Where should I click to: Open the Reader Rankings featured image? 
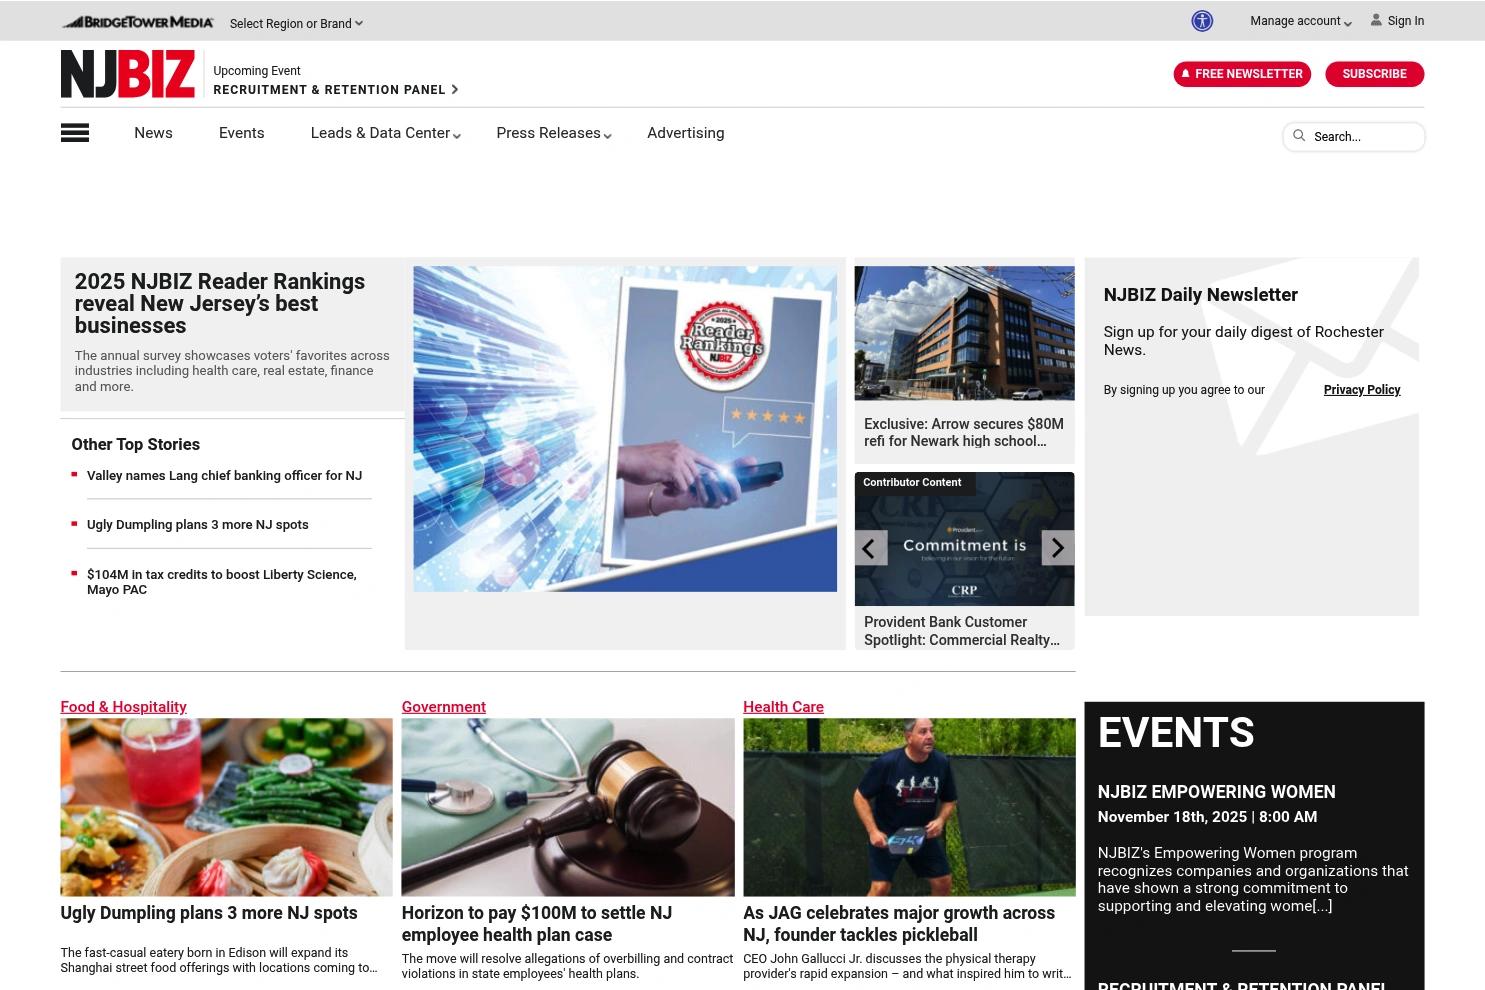coord(625,429)
